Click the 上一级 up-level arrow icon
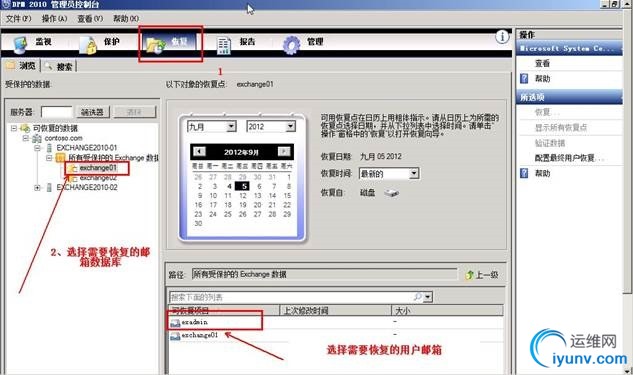 coord(470,275)
